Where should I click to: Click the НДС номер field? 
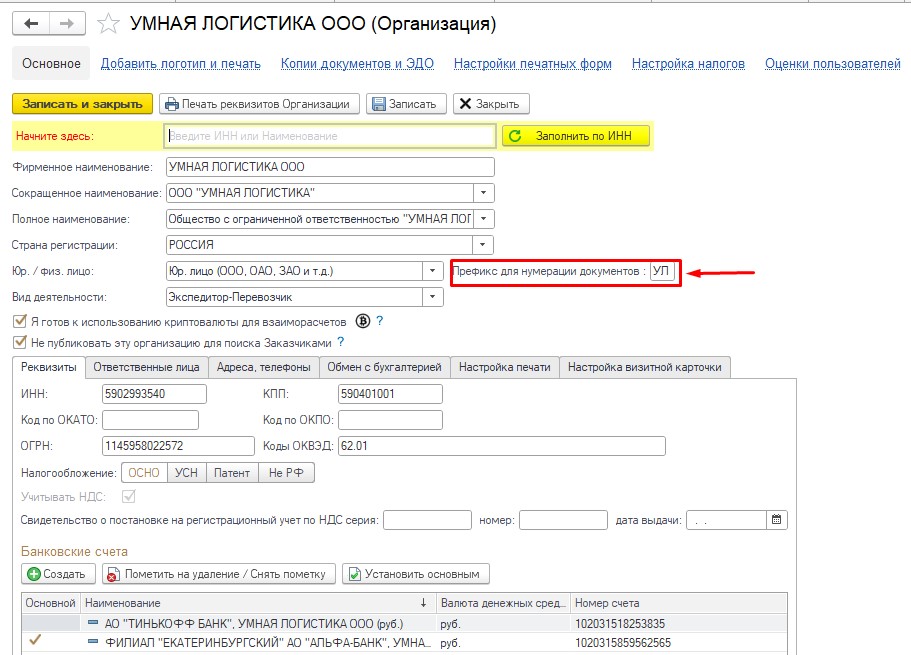click(564, 520)
